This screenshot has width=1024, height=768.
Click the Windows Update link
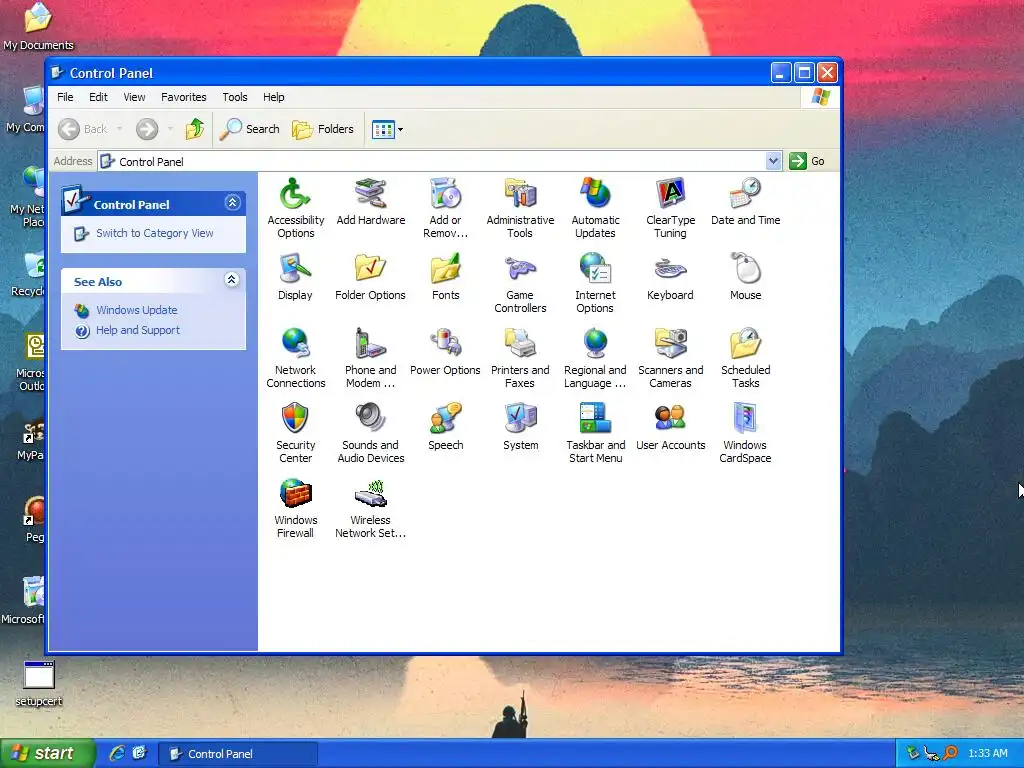pos(136,310)
